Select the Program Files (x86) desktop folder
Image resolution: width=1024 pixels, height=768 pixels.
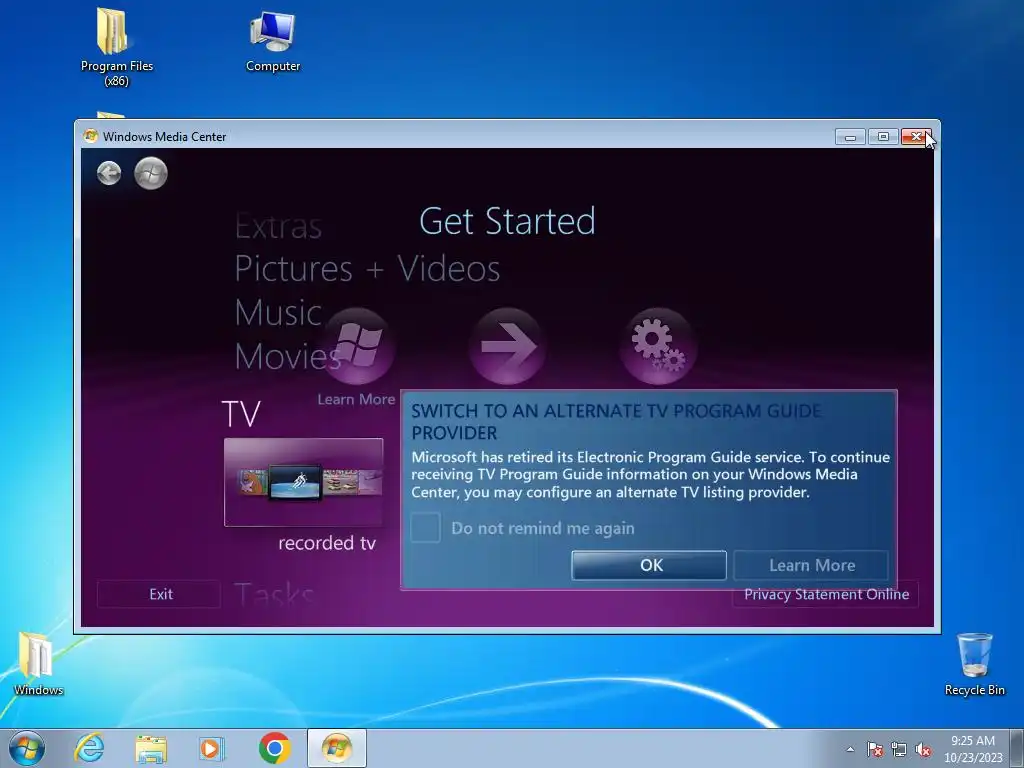pyautogui.click(x=116, y=47)
